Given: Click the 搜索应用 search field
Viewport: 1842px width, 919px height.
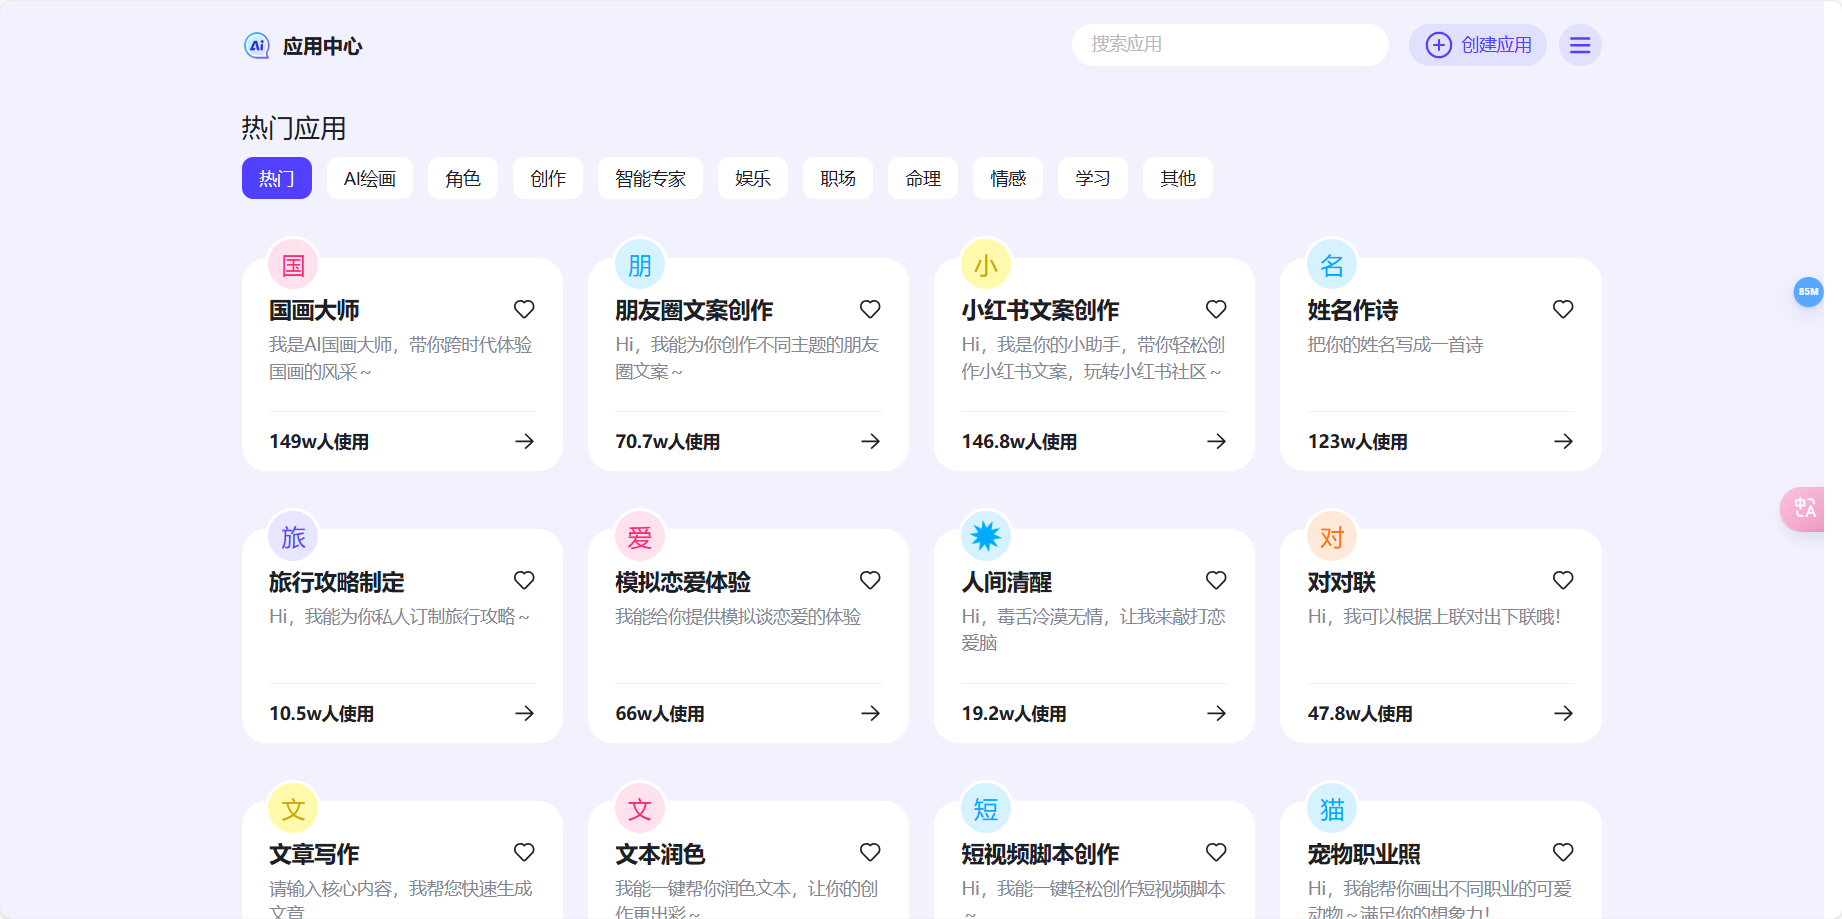Looking at the screenshot, I should 1229,45.
